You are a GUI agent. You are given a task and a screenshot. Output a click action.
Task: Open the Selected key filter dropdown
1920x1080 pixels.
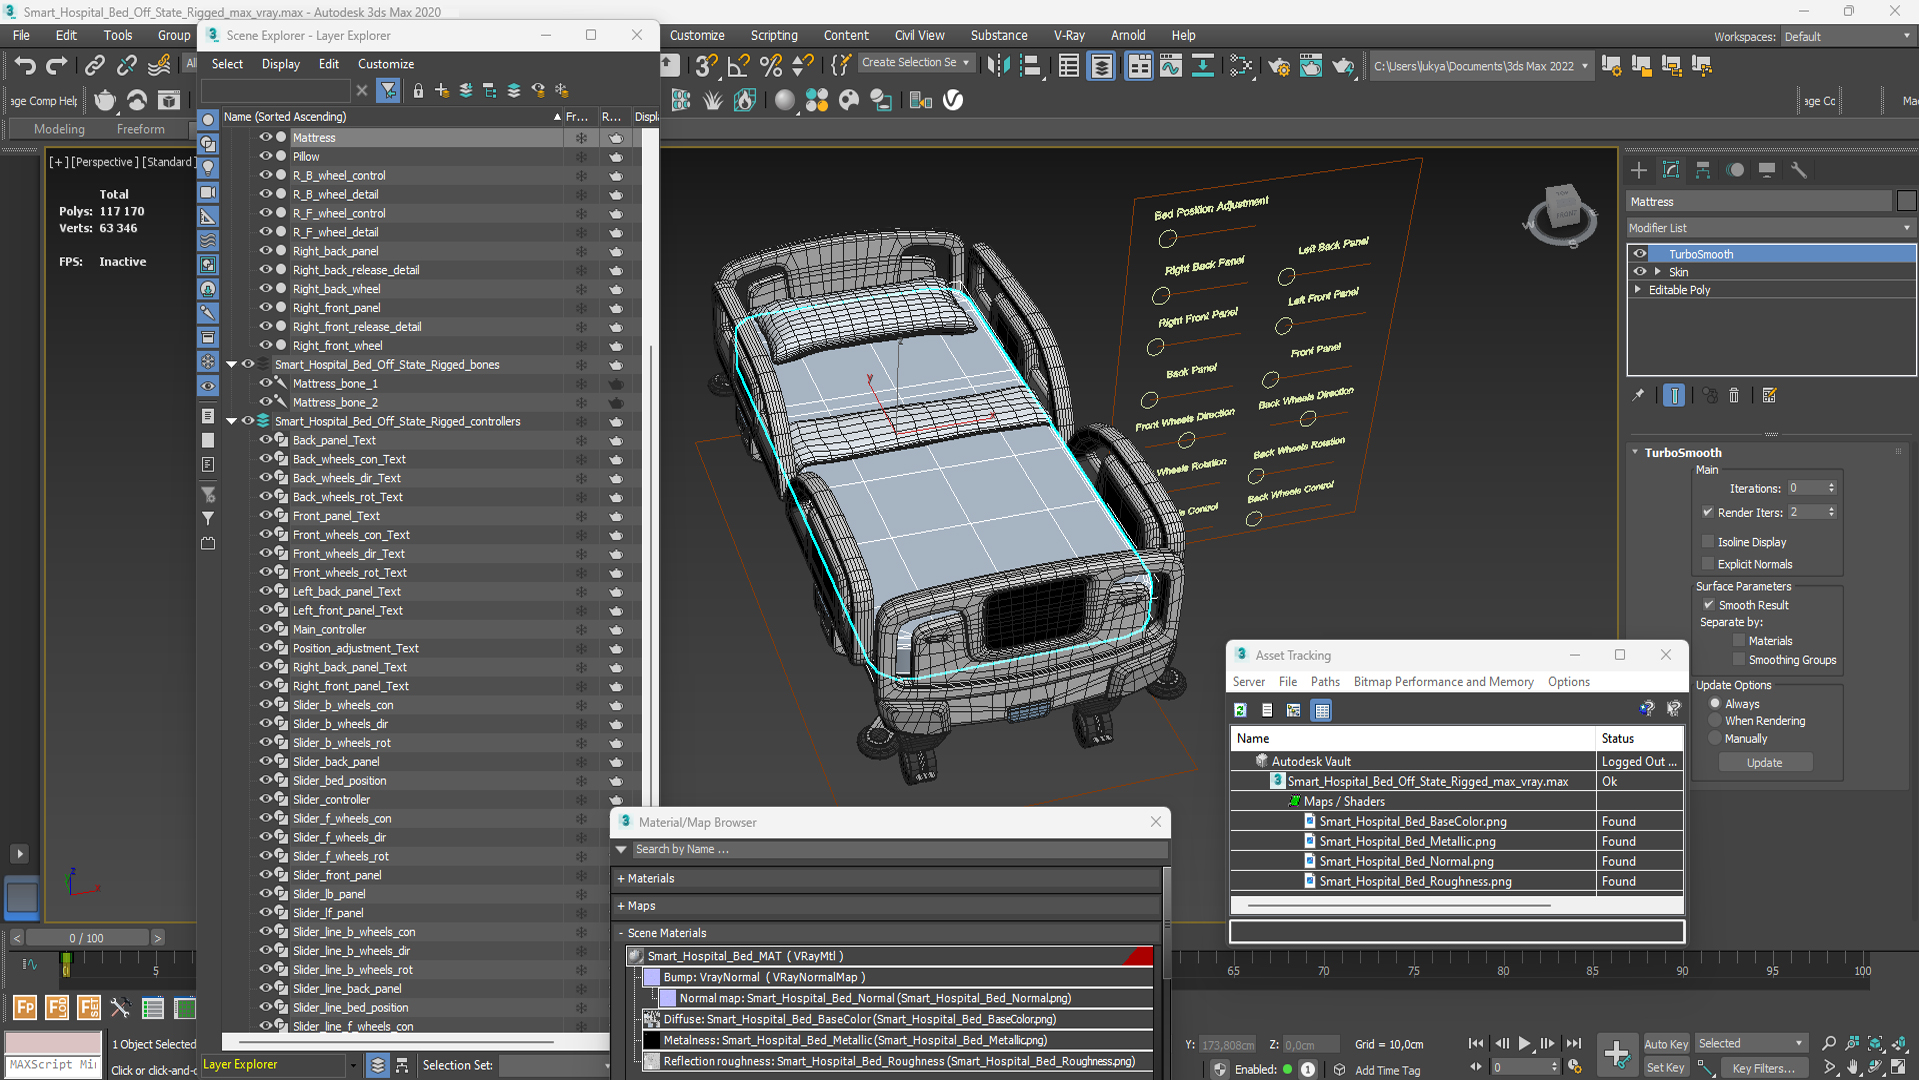(x=1751, y=1043)
